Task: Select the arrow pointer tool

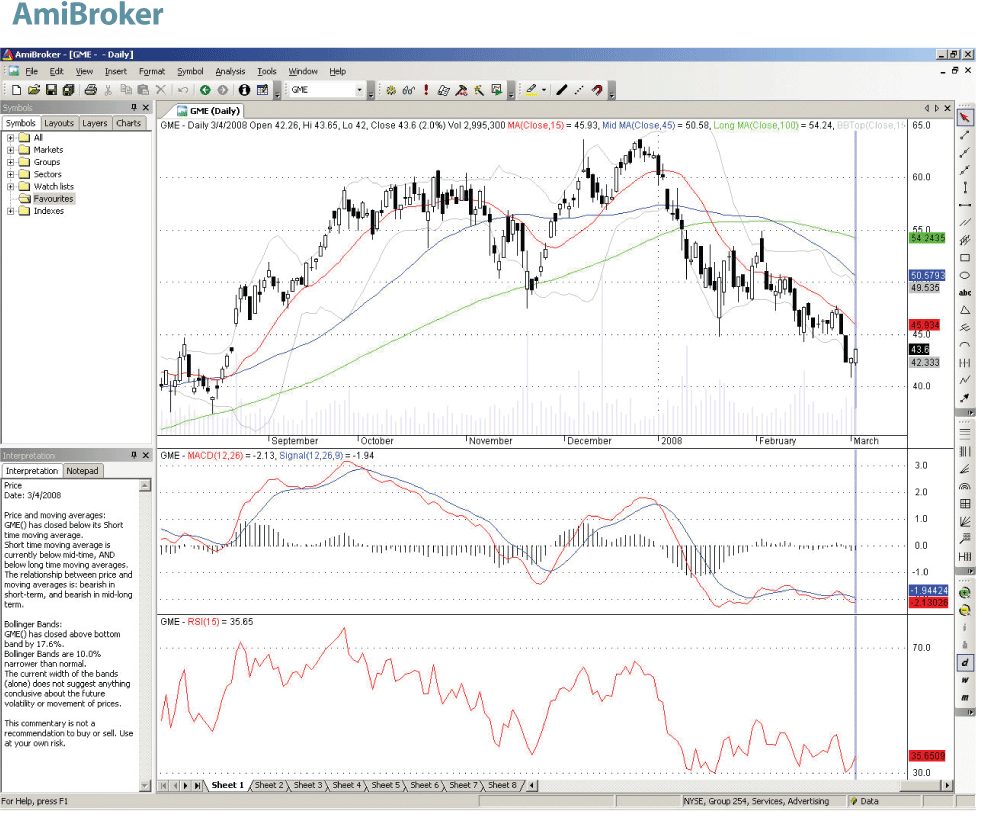Action: [x=964, y=117]
